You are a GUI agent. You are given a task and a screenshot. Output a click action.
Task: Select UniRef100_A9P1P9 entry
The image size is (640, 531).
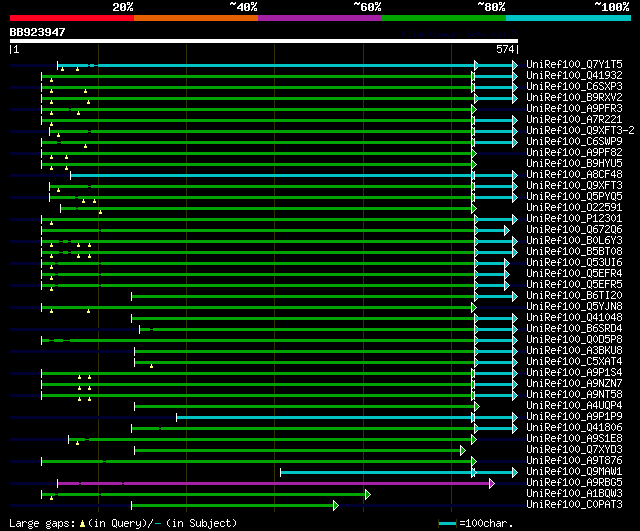[574, 417]
